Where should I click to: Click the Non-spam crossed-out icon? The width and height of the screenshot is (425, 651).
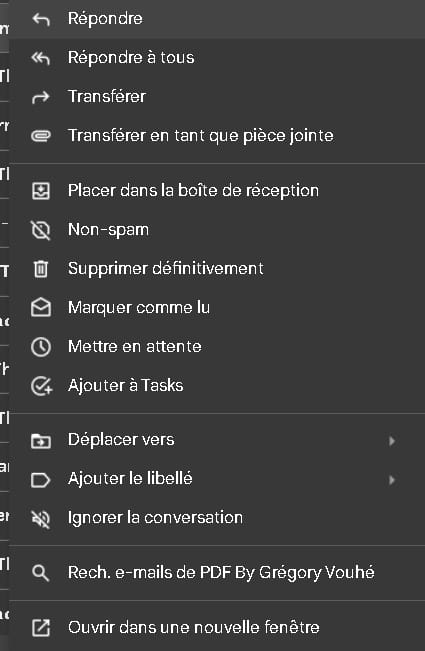pos(41,230)
